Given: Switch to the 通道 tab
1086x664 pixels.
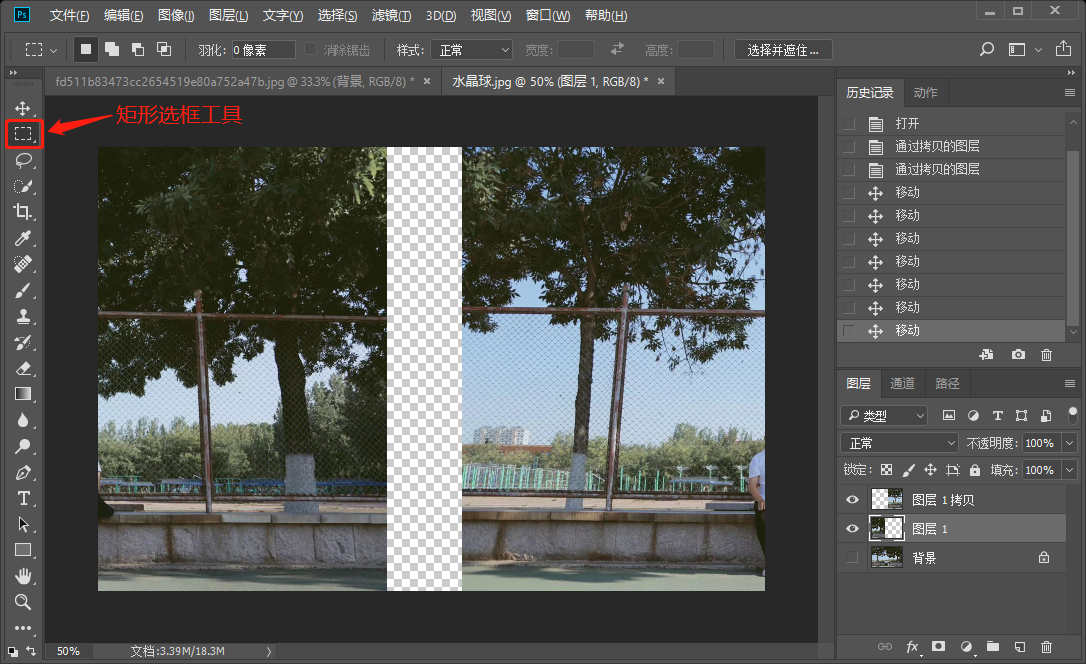Looking at the screenshot, I should (x=902, y=383).
